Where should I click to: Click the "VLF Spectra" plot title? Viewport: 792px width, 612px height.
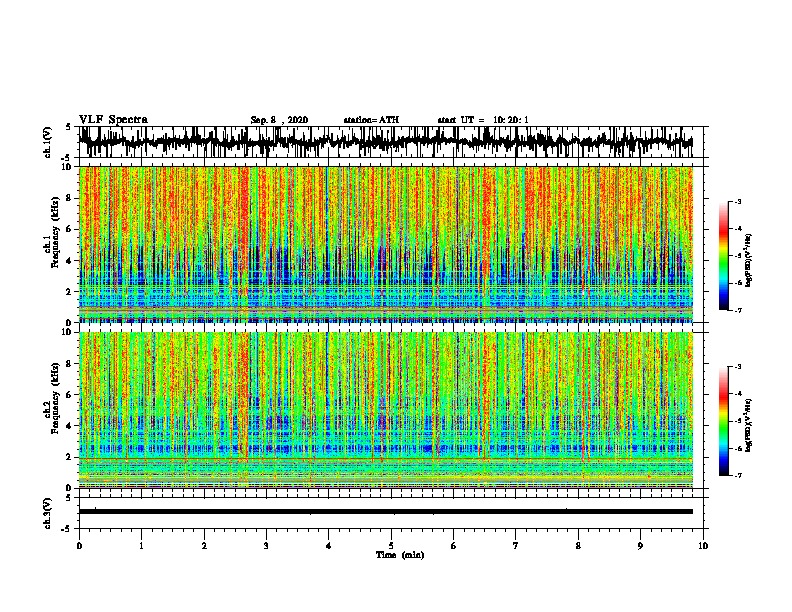tap(113, 120)
